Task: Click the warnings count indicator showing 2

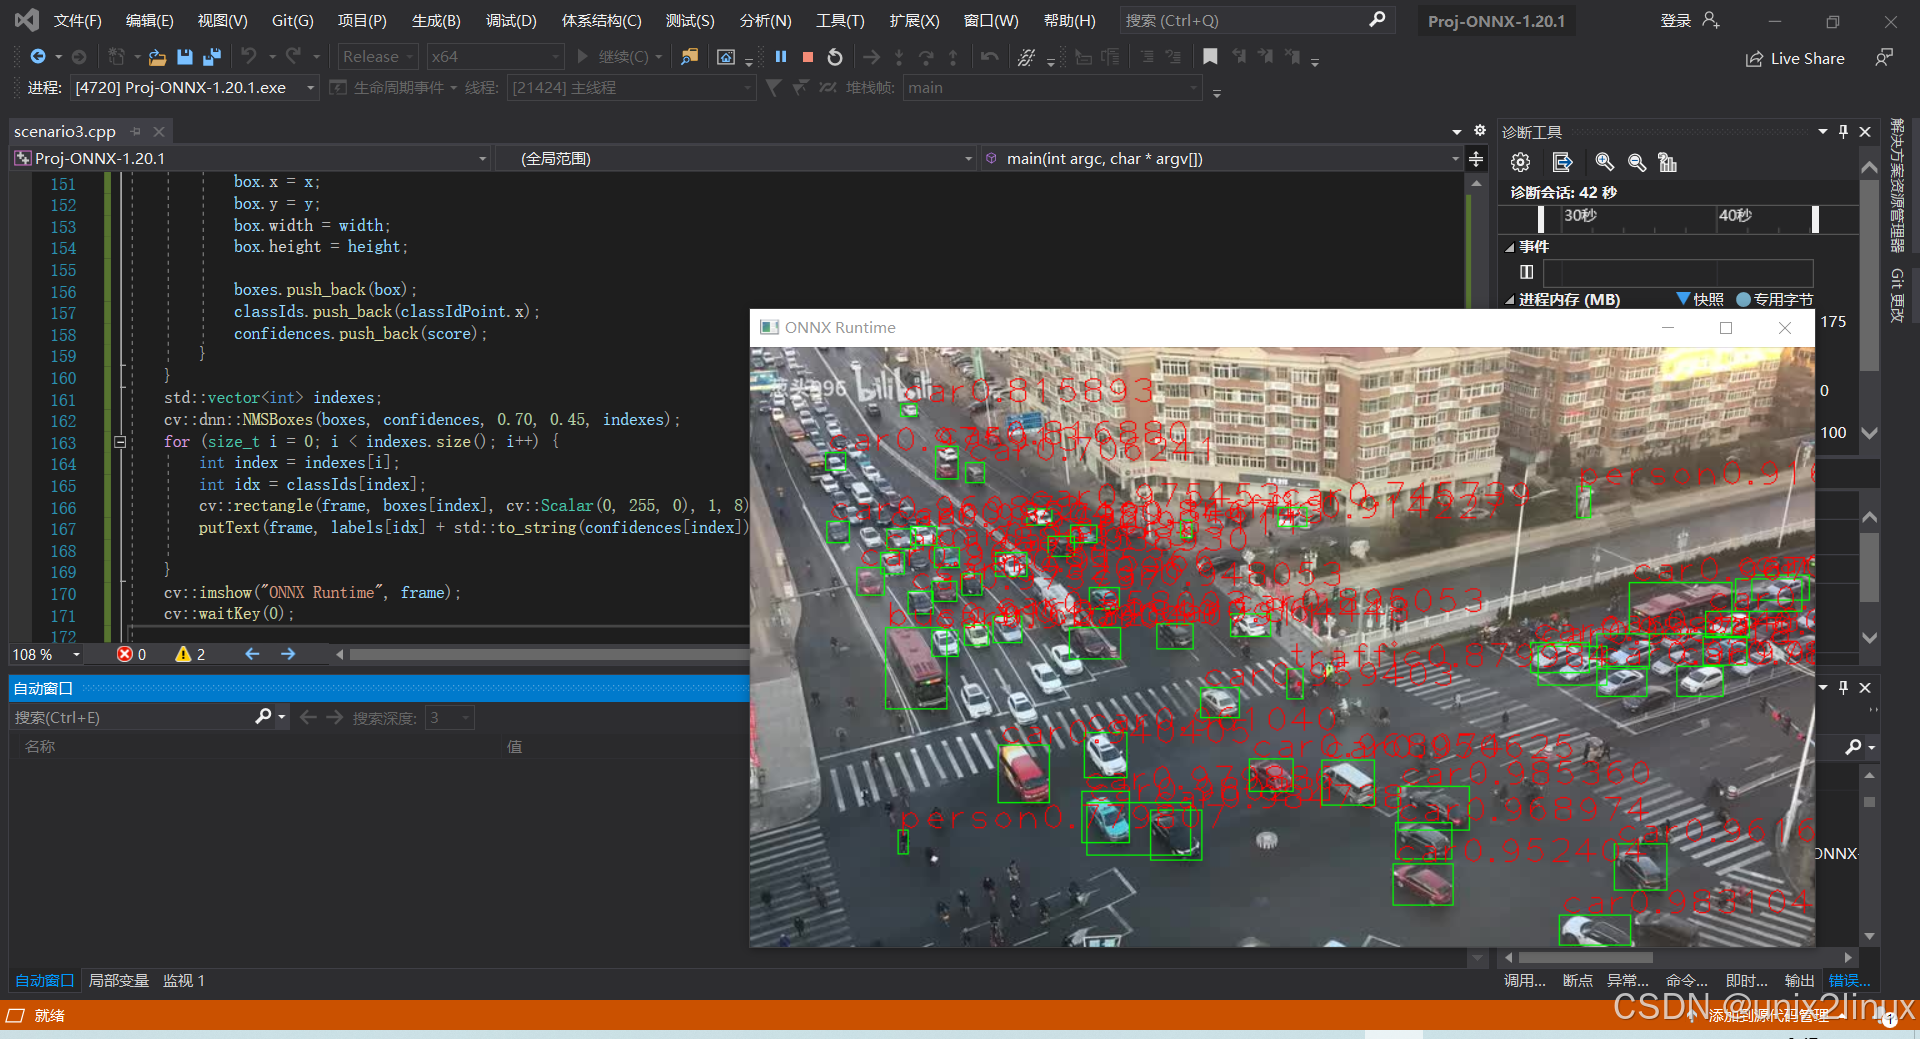Action: coord(190,654)
